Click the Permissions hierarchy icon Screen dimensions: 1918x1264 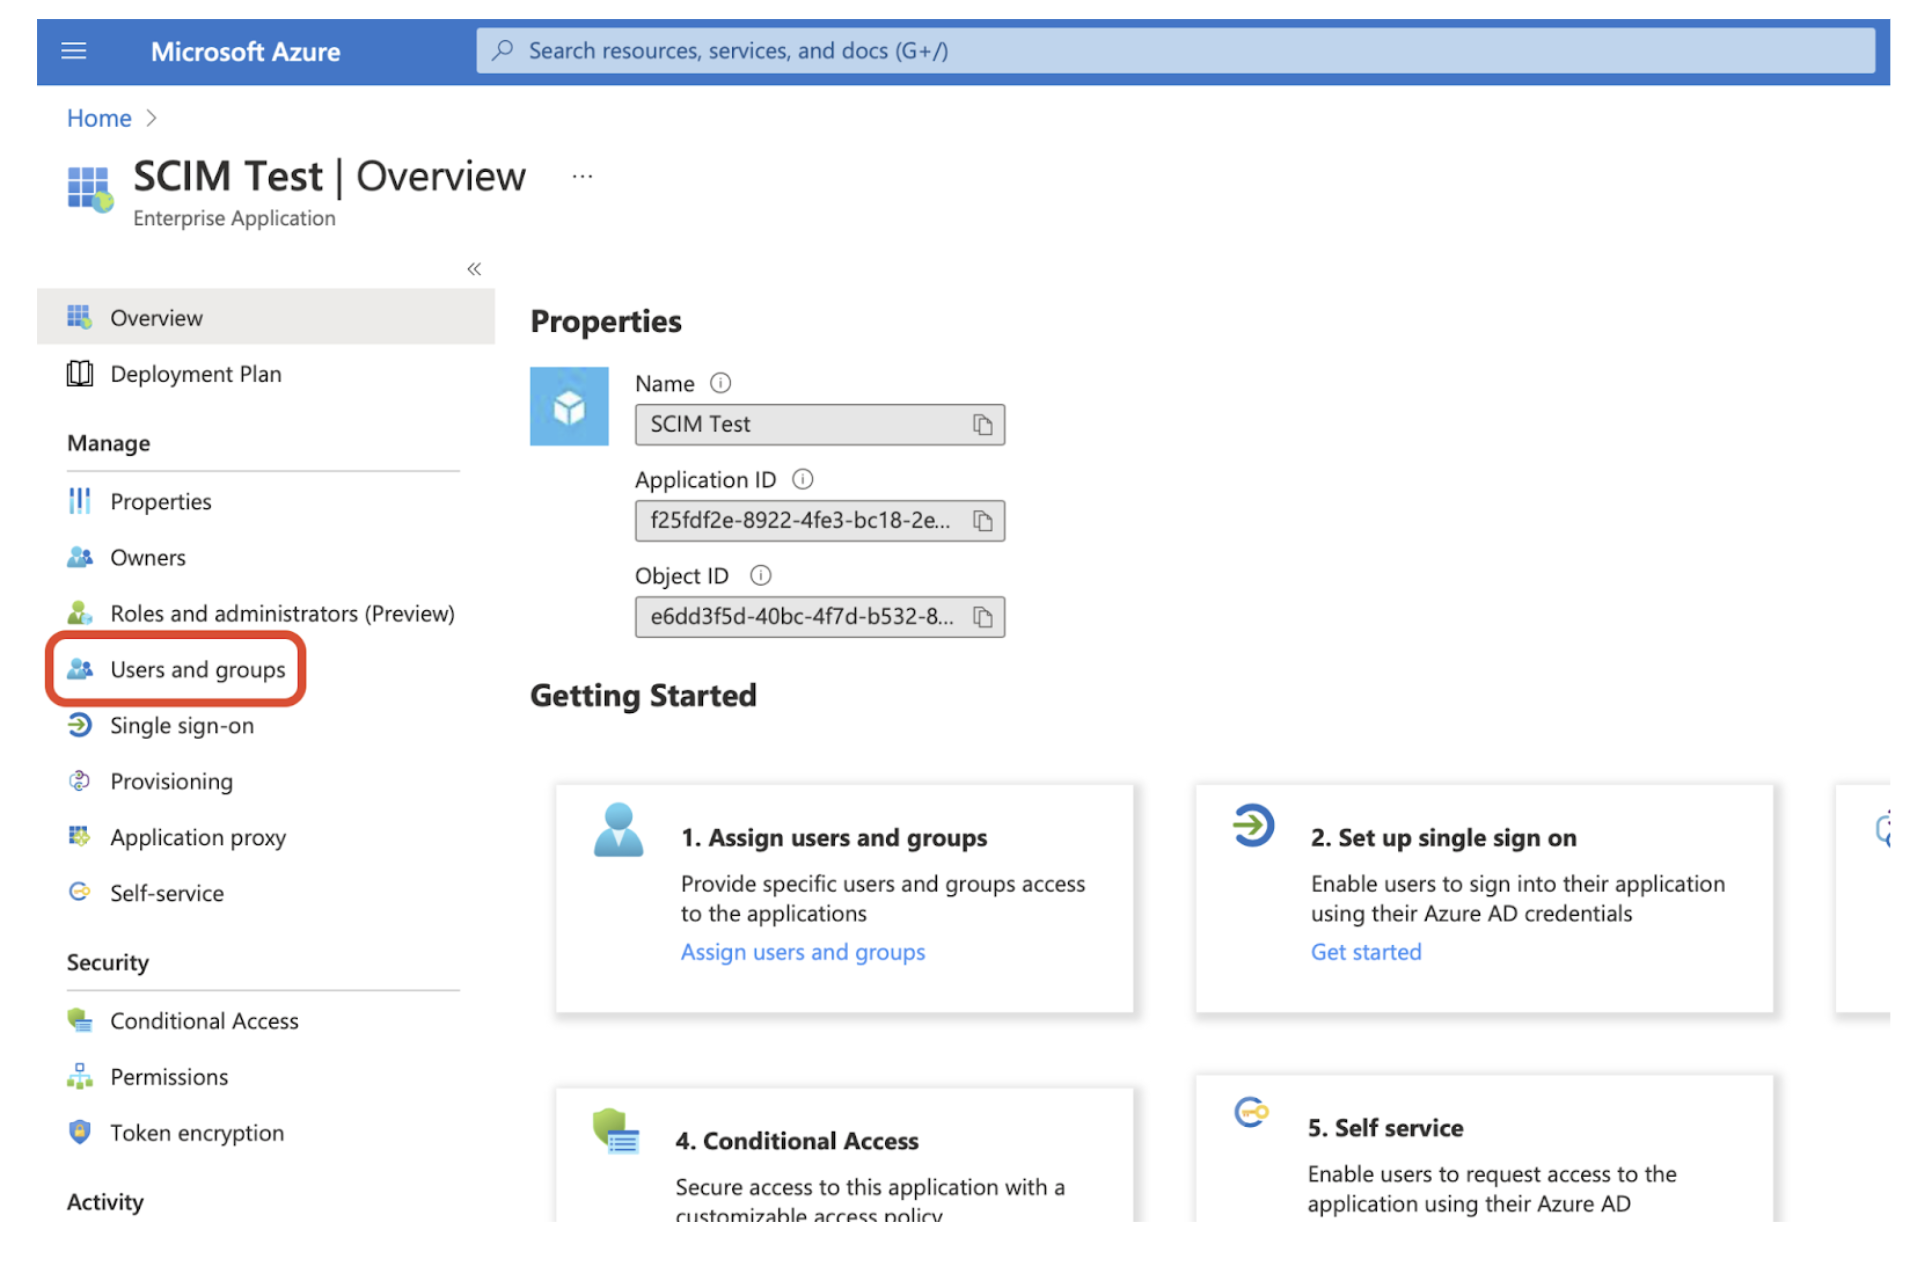click(x=79, y=1076)
